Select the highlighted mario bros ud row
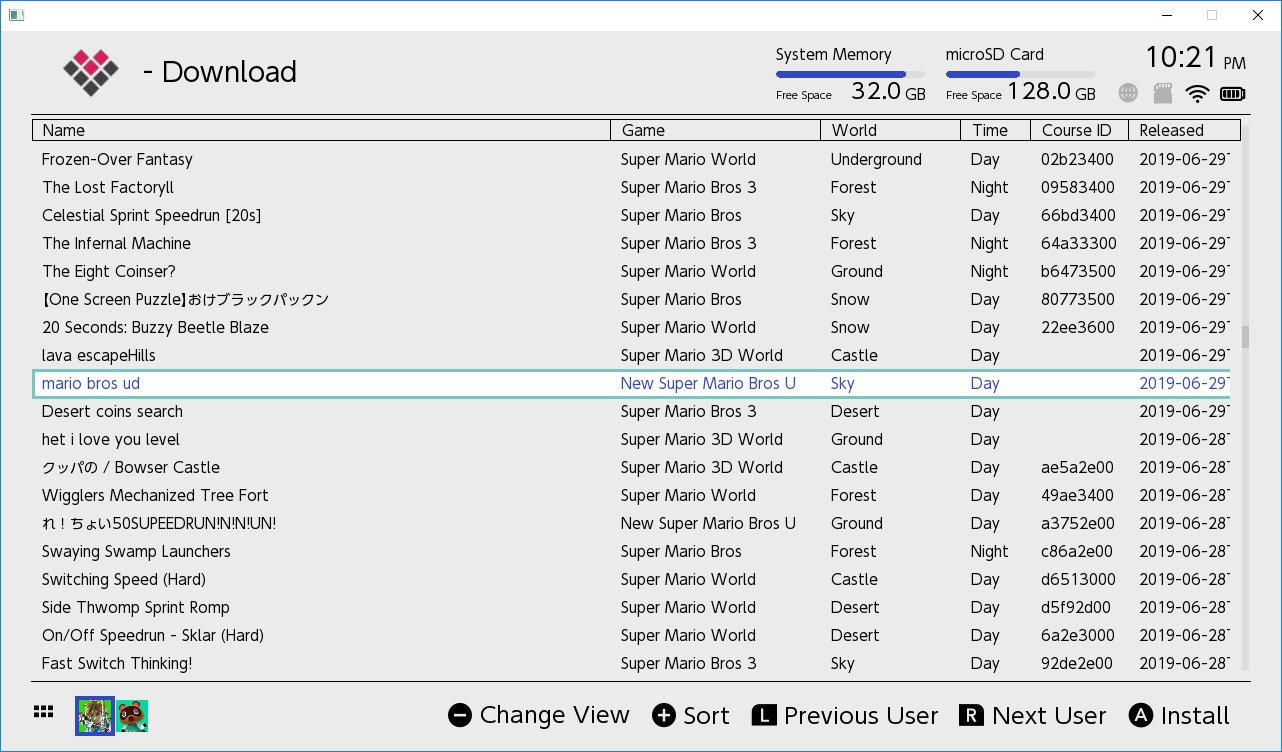 coord(631,383)
